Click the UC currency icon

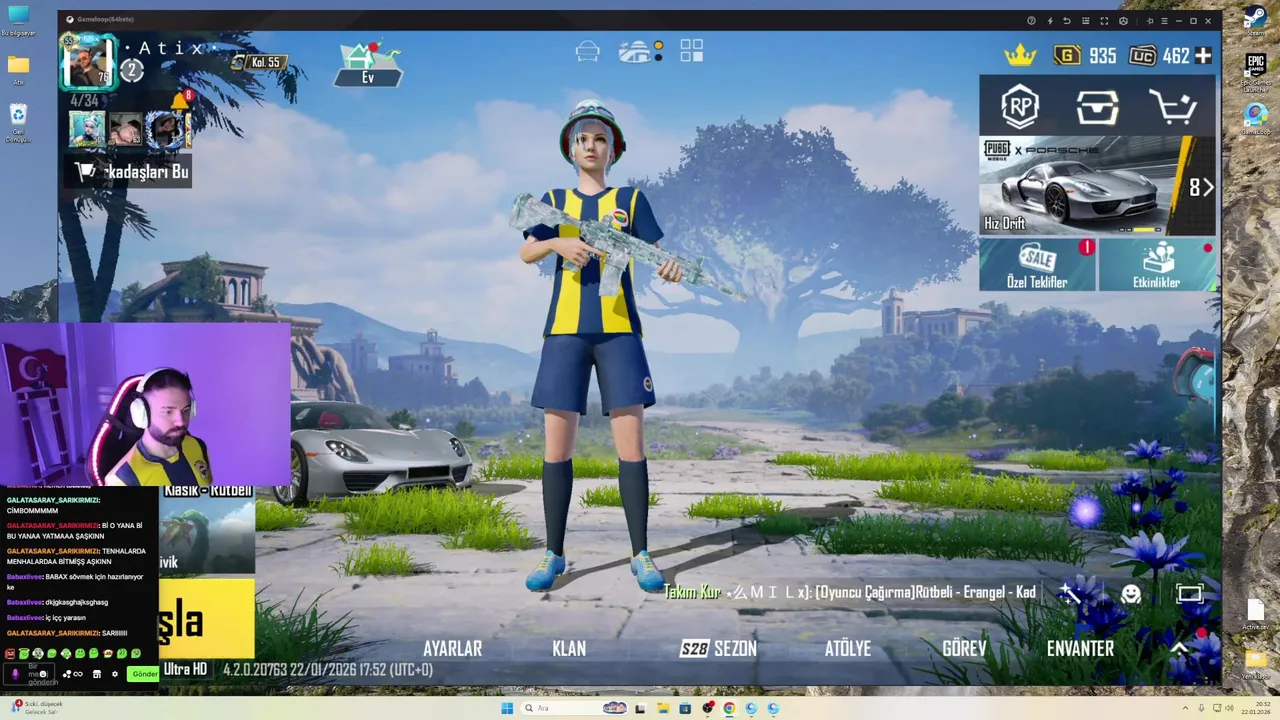point(1143,56)
